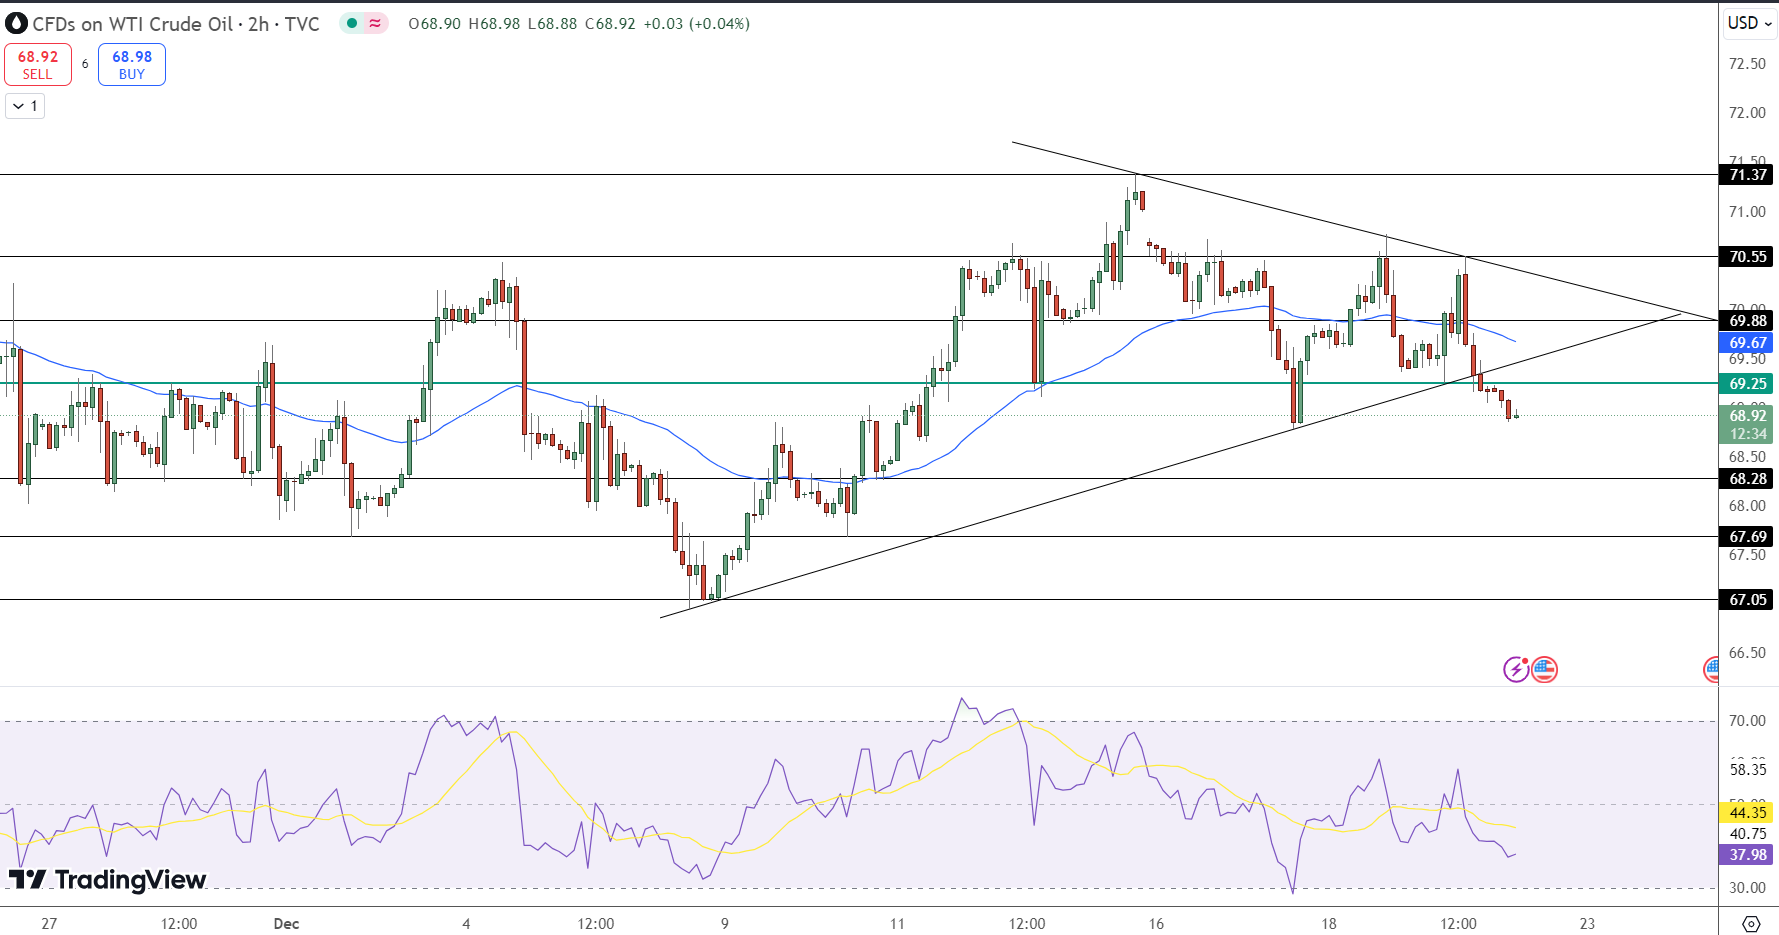Click the 4 date label on time axis
The width and height of the screenshot is (1779, 935).
tap(466, 923)
